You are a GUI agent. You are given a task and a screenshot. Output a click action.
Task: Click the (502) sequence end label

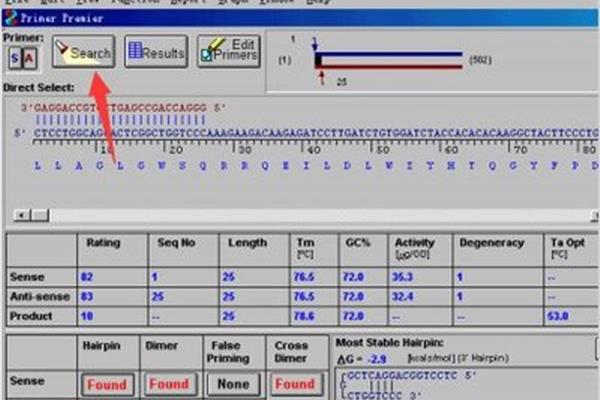480,60
